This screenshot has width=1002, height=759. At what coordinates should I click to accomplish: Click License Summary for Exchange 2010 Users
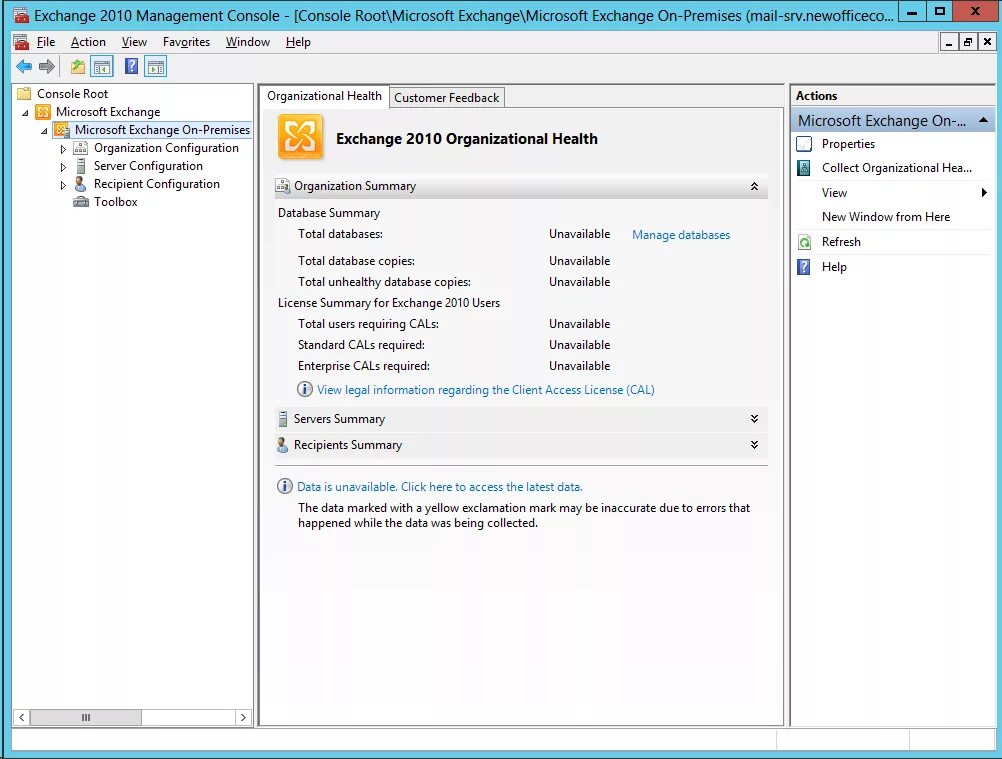pyautogui.click(x=389, y=303)
